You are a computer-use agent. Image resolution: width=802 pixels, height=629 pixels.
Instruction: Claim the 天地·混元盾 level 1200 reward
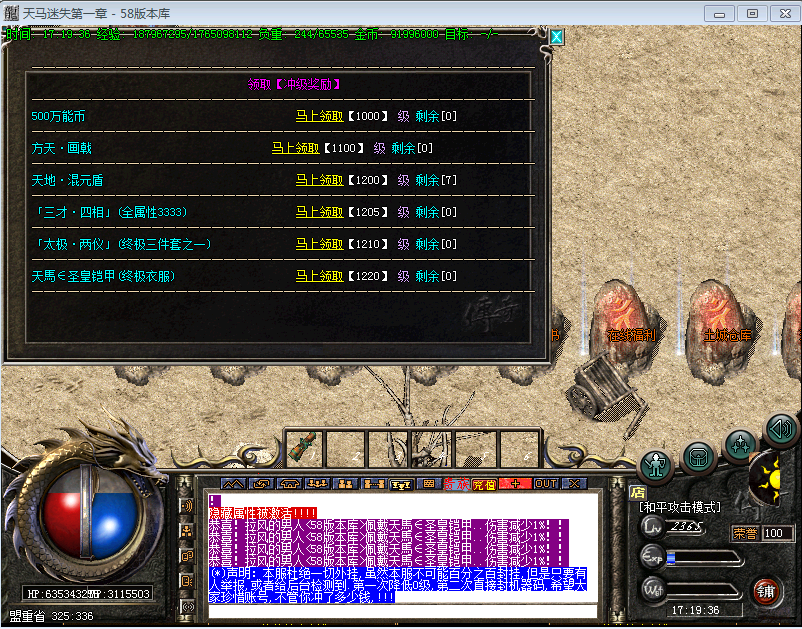(x=319, y=180)
